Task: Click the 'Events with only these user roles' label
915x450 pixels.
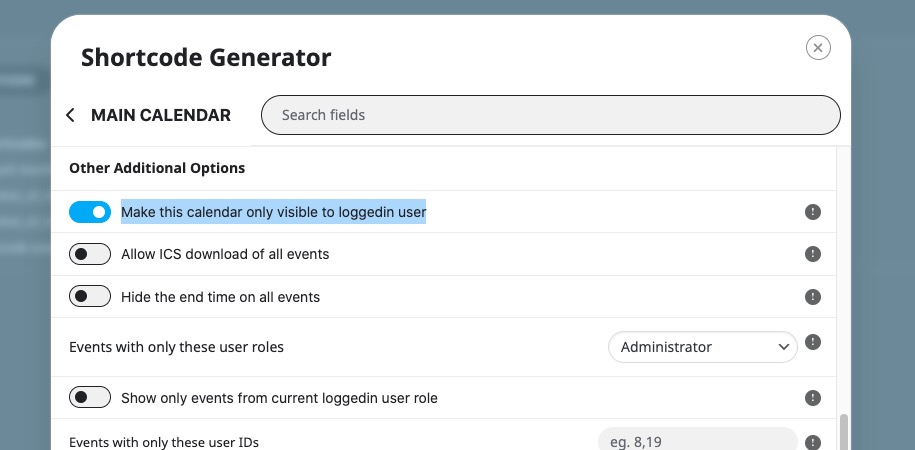Action: (x=176, y=347)
